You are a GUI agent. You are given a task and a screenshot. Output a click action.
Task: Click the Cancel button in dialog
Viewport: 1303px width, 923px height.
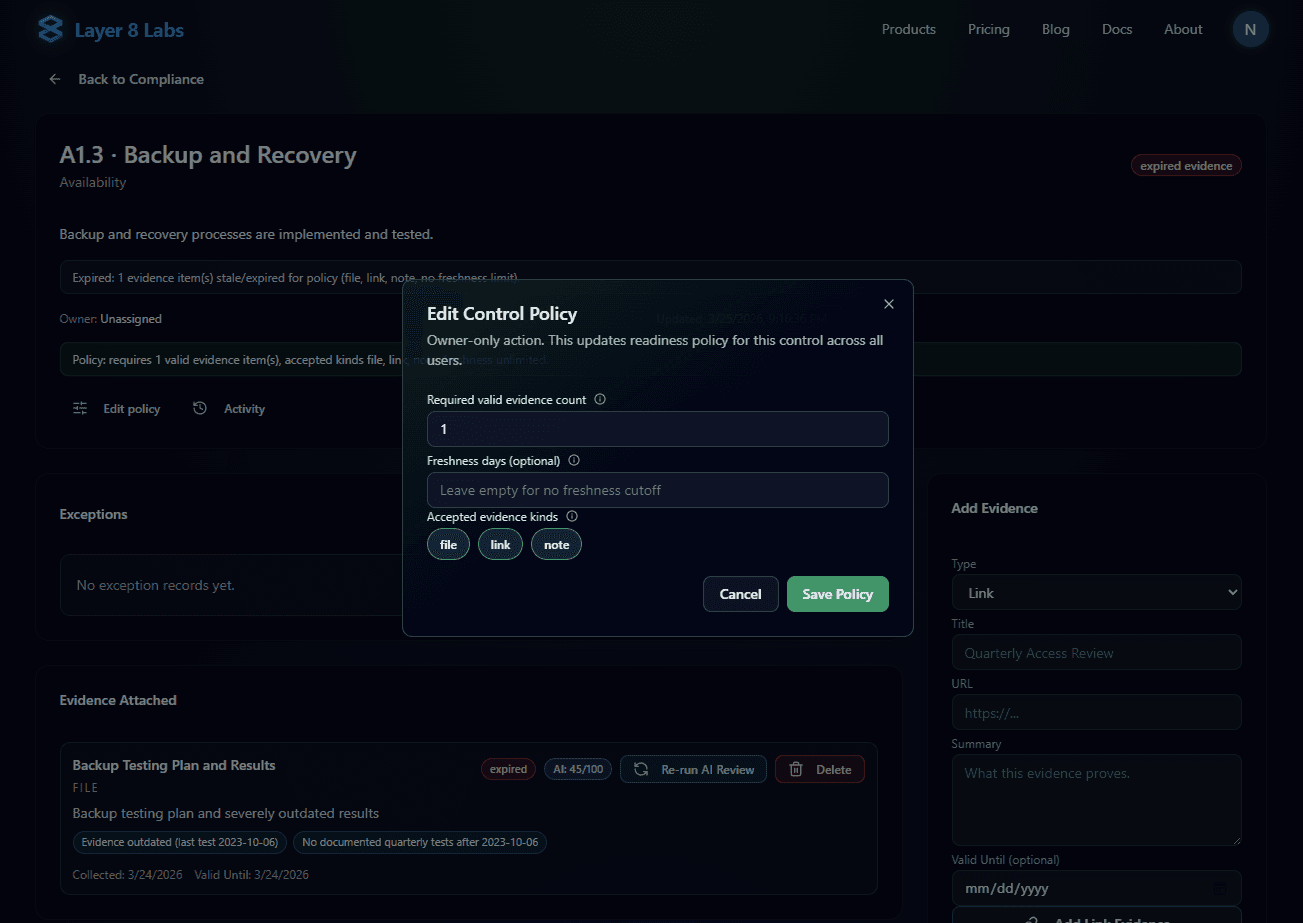pyautogui.click(x=741, y=594)
